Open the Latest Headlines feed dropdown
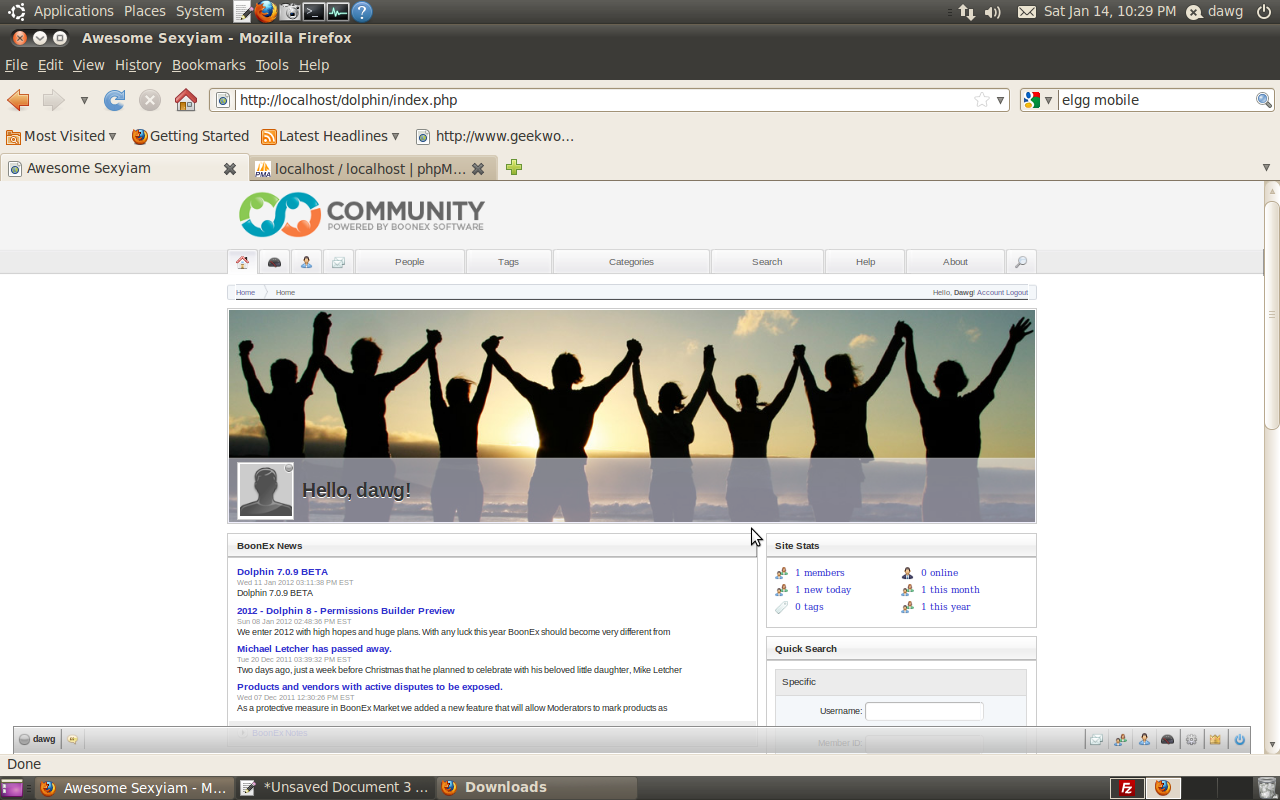1280x800 pixels. pyautogui.click(x=330, y=136)
